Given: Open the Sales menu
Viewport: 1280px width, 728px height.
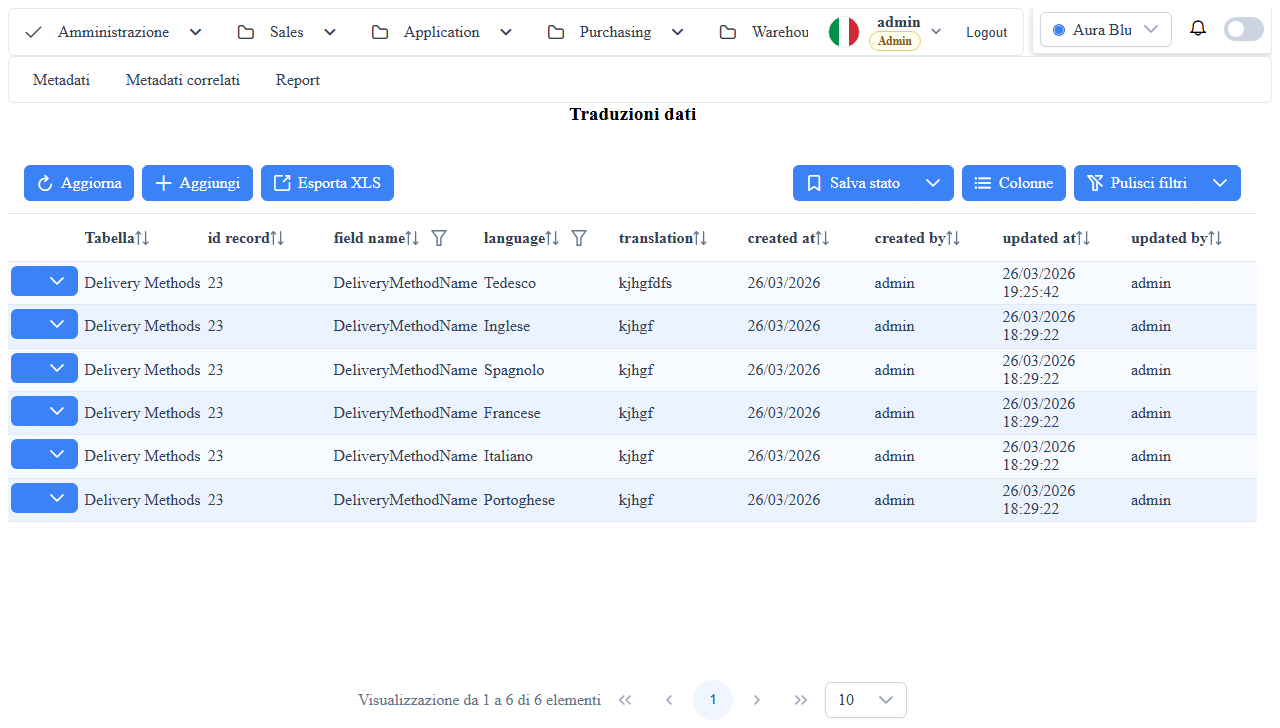Looking at the screenshot, I should click(287, 32).
